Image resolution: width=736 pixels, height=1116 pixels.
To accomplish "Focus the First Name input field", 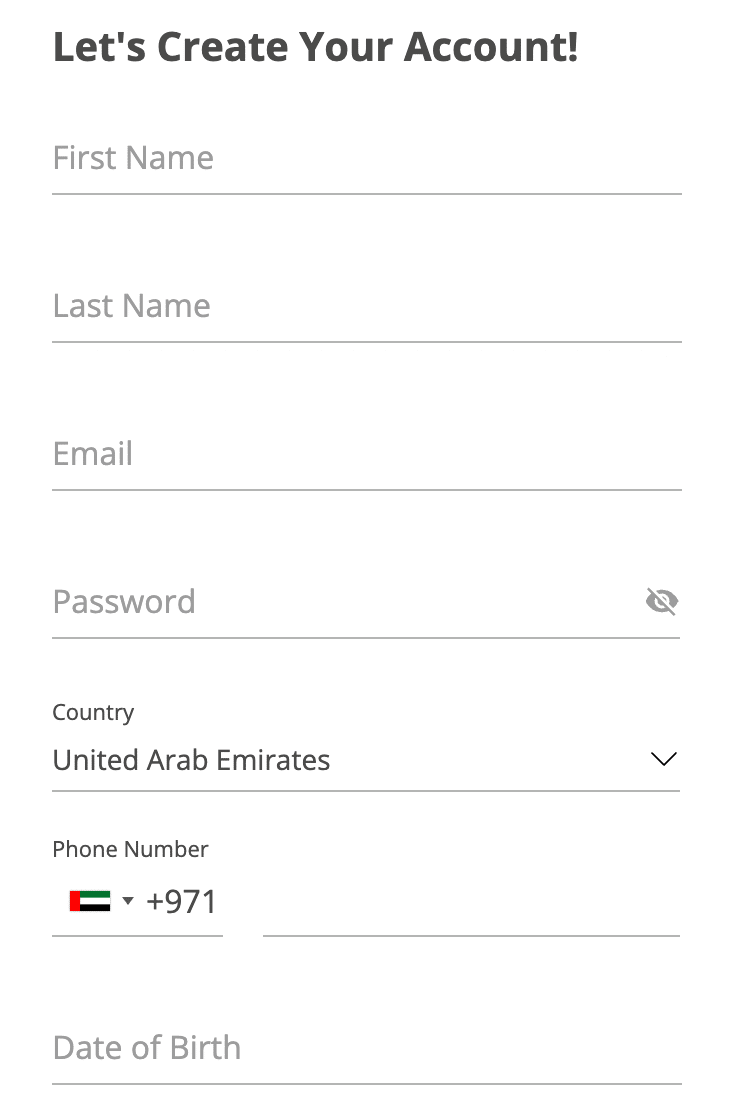I will 367,158.
